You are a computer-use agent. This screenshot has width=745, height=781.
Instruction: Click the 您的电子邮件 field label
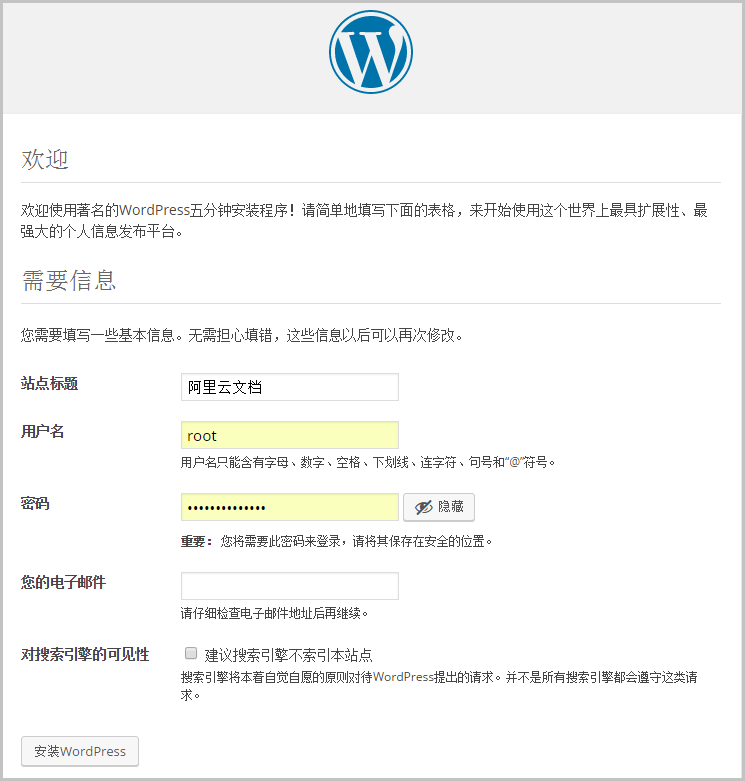[x=63, y=582]
